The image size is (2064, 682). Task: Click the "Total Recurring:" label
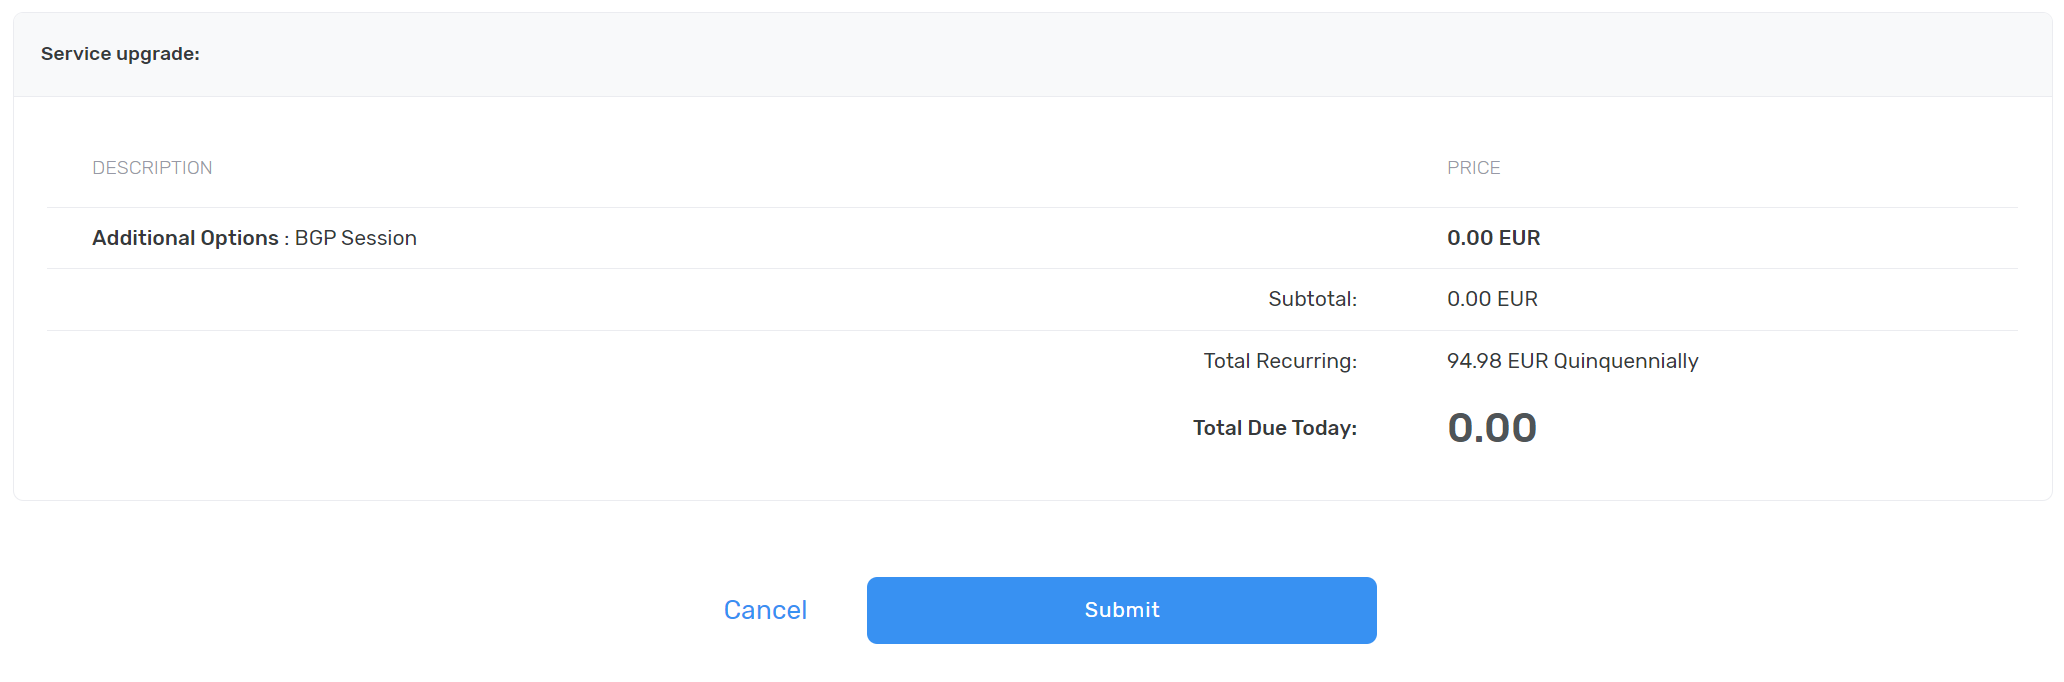pos(1280,361)
